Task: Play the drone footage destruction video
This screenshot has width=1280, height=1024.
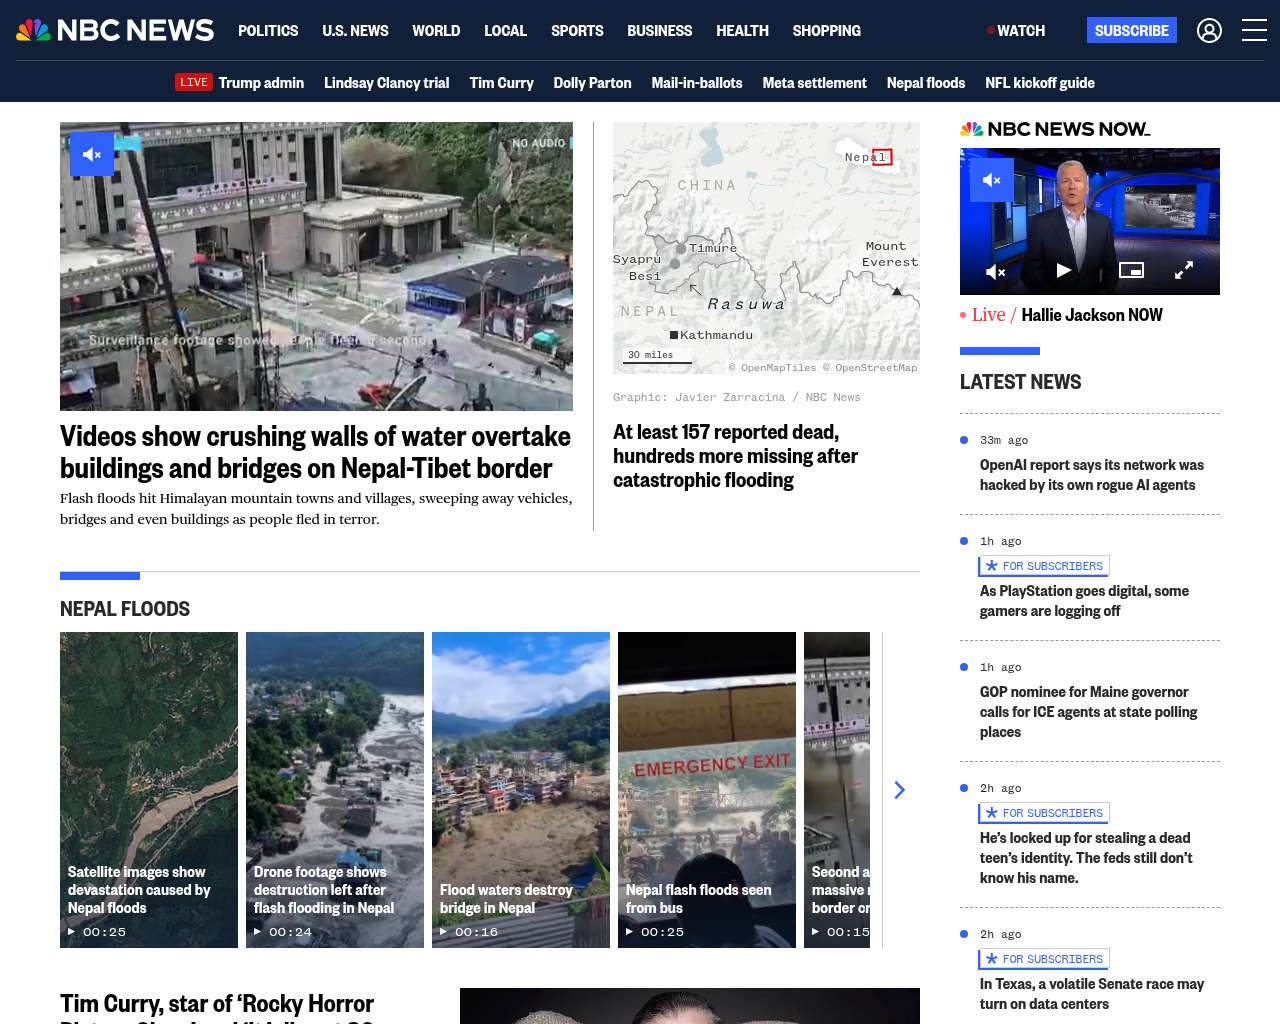Action: click(x=335, y=790)
